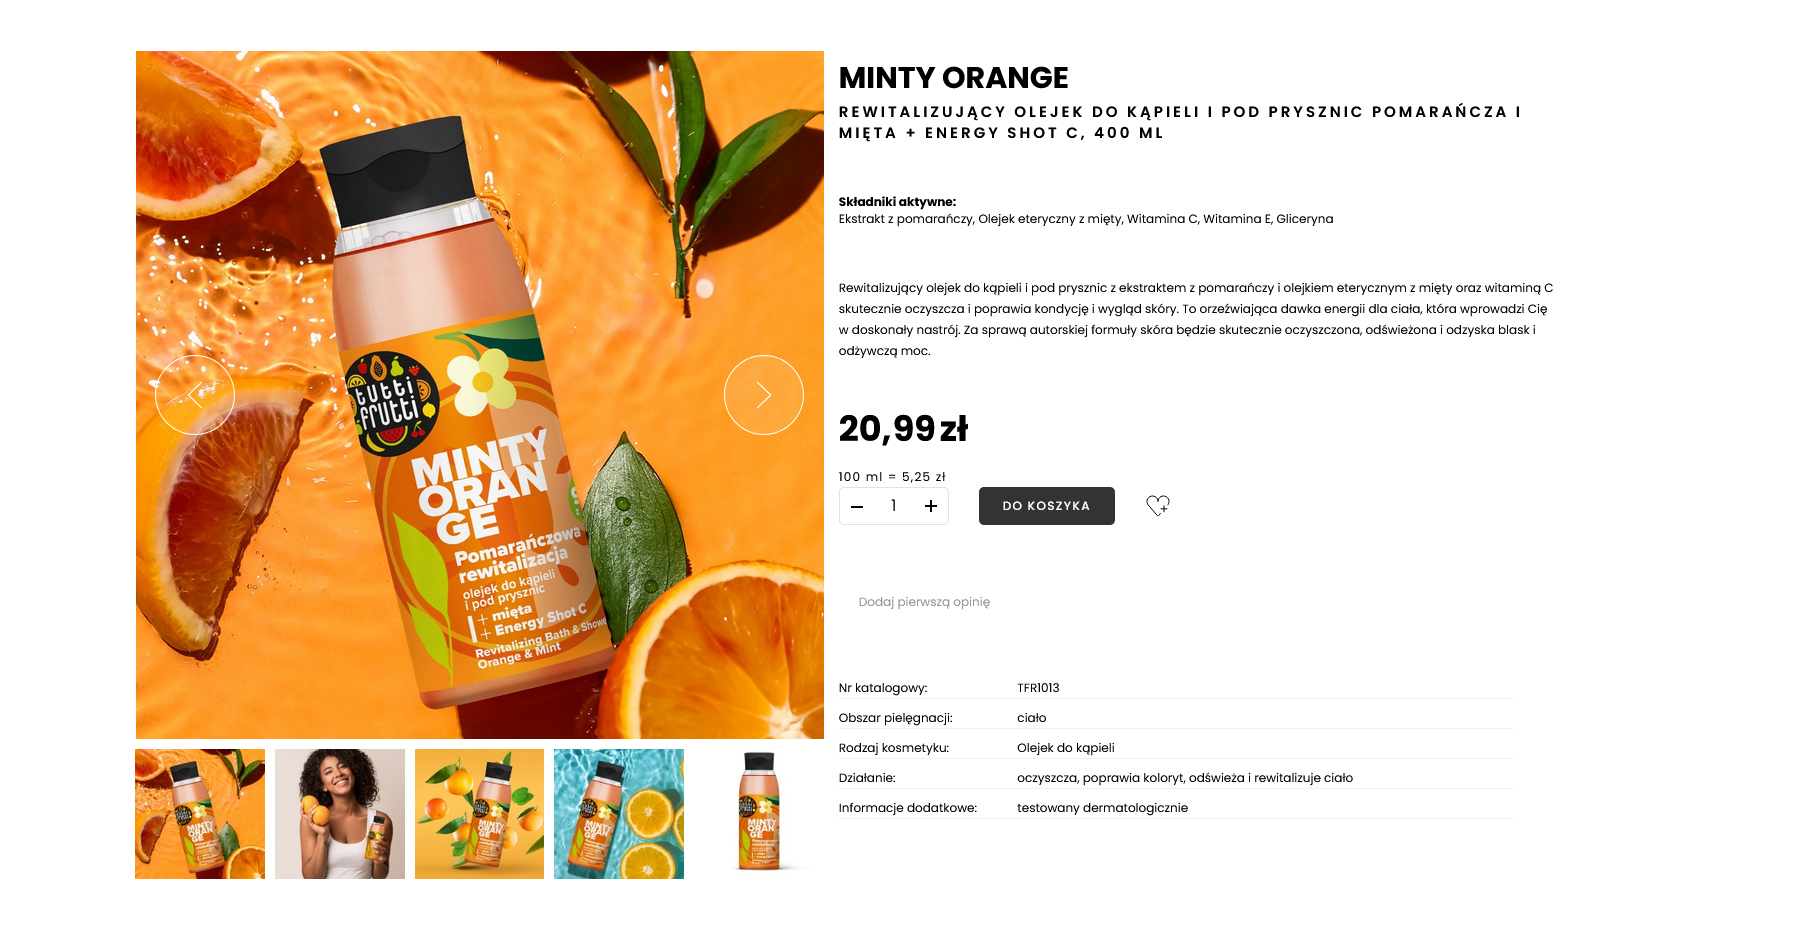Click the catalog number TFR1013
Screen dimensions: 1800x940
1038,688
